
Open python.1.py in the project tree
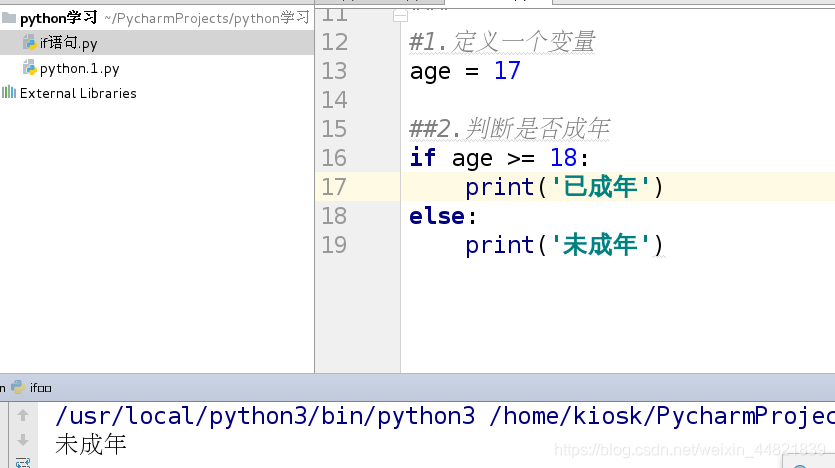79,69
